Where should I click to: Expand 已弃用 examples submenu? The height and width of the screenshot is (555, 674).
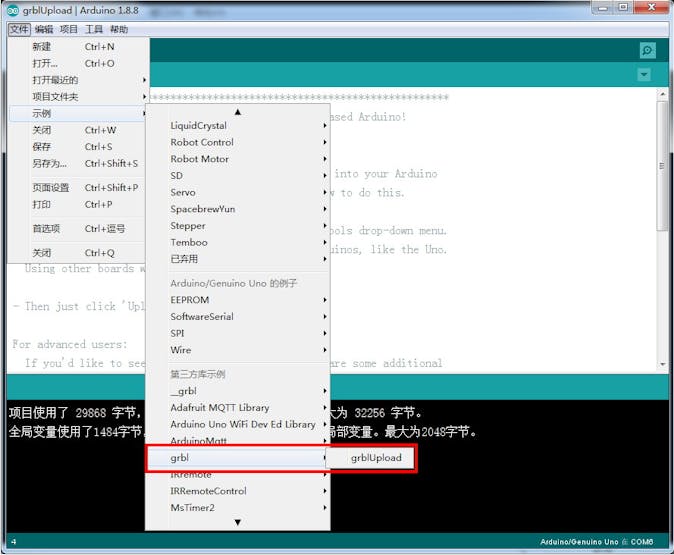coord(238,259)
